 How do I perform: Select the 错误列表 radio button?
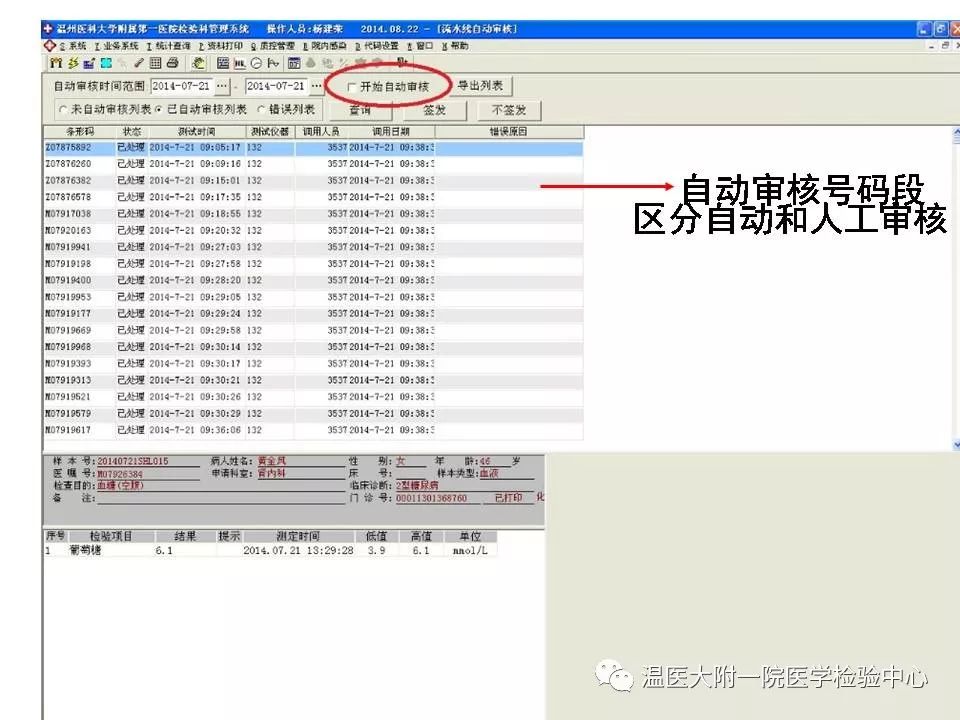(262, 109)
